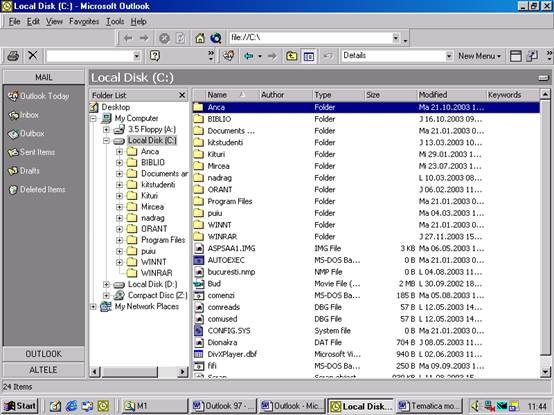This screenshot has height=415, width=554.
Task: Open the Help question-mark icon
Action: pos(155,56)
